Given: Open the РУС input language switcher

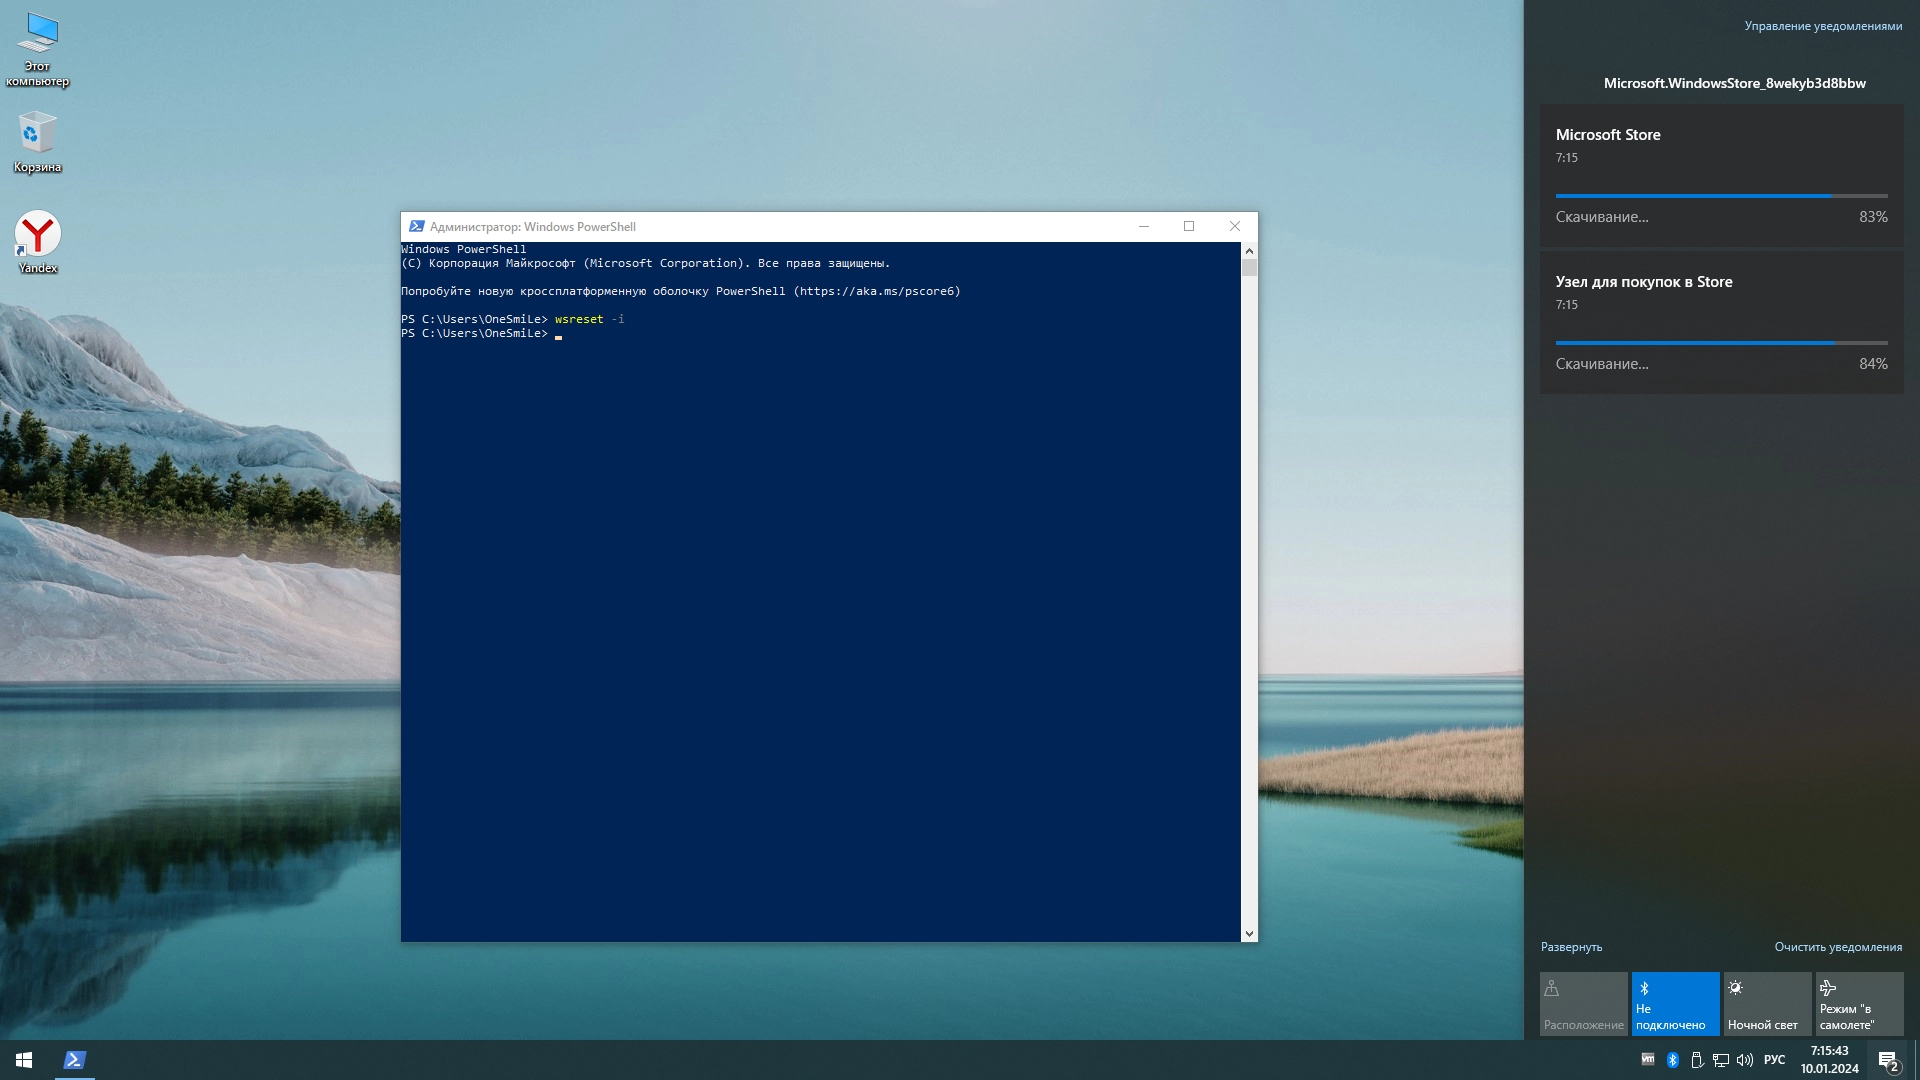Looking at the screenshot, I should tap(1774, 1060).
